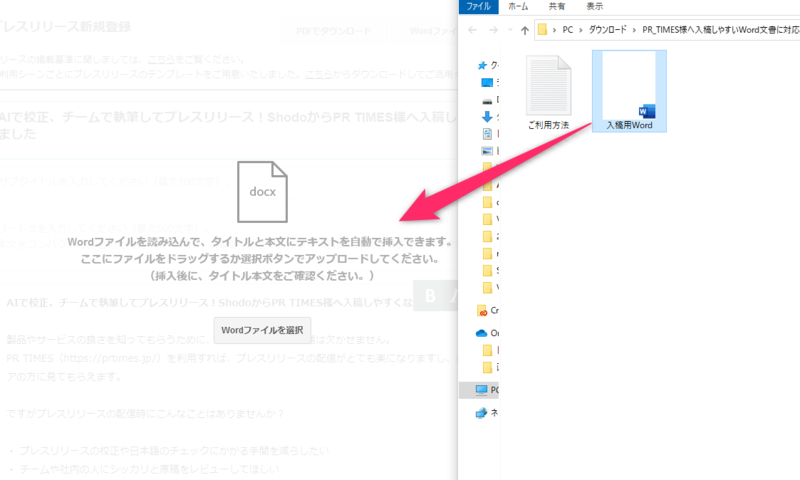Select PC in the address breadcrumb
The width and height of the screenshot is (800, 480).
pos(567,30)
